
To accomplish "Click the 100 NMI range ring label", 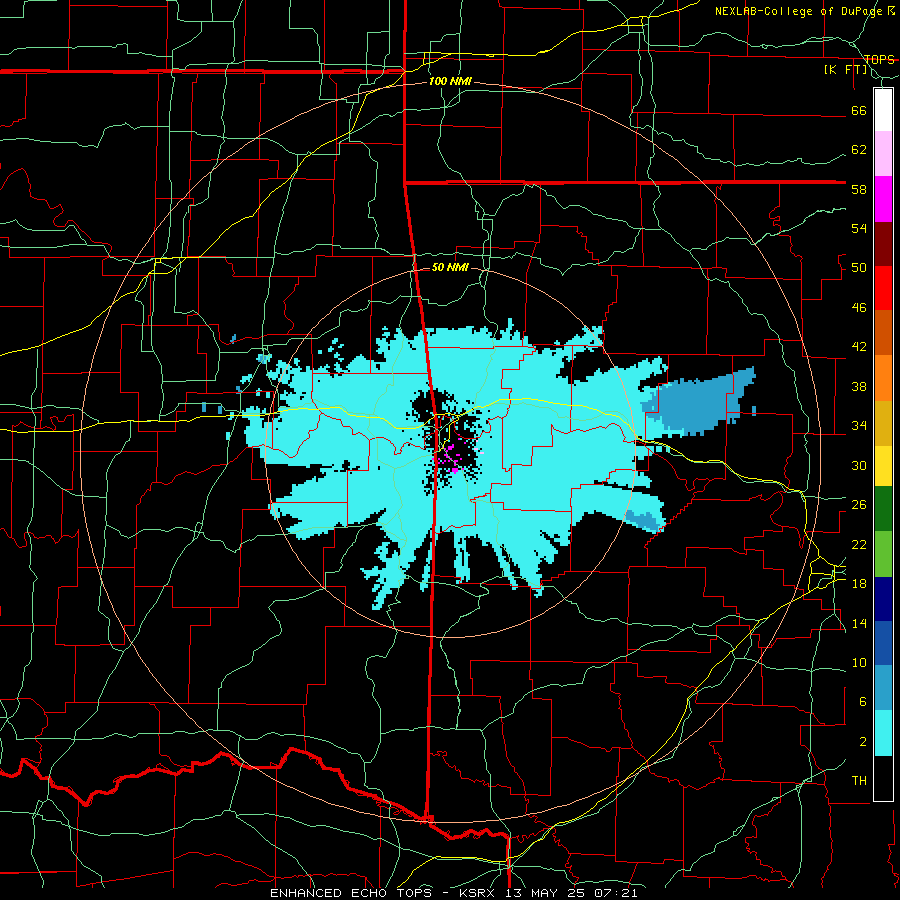I will click(x=450, y=81).
